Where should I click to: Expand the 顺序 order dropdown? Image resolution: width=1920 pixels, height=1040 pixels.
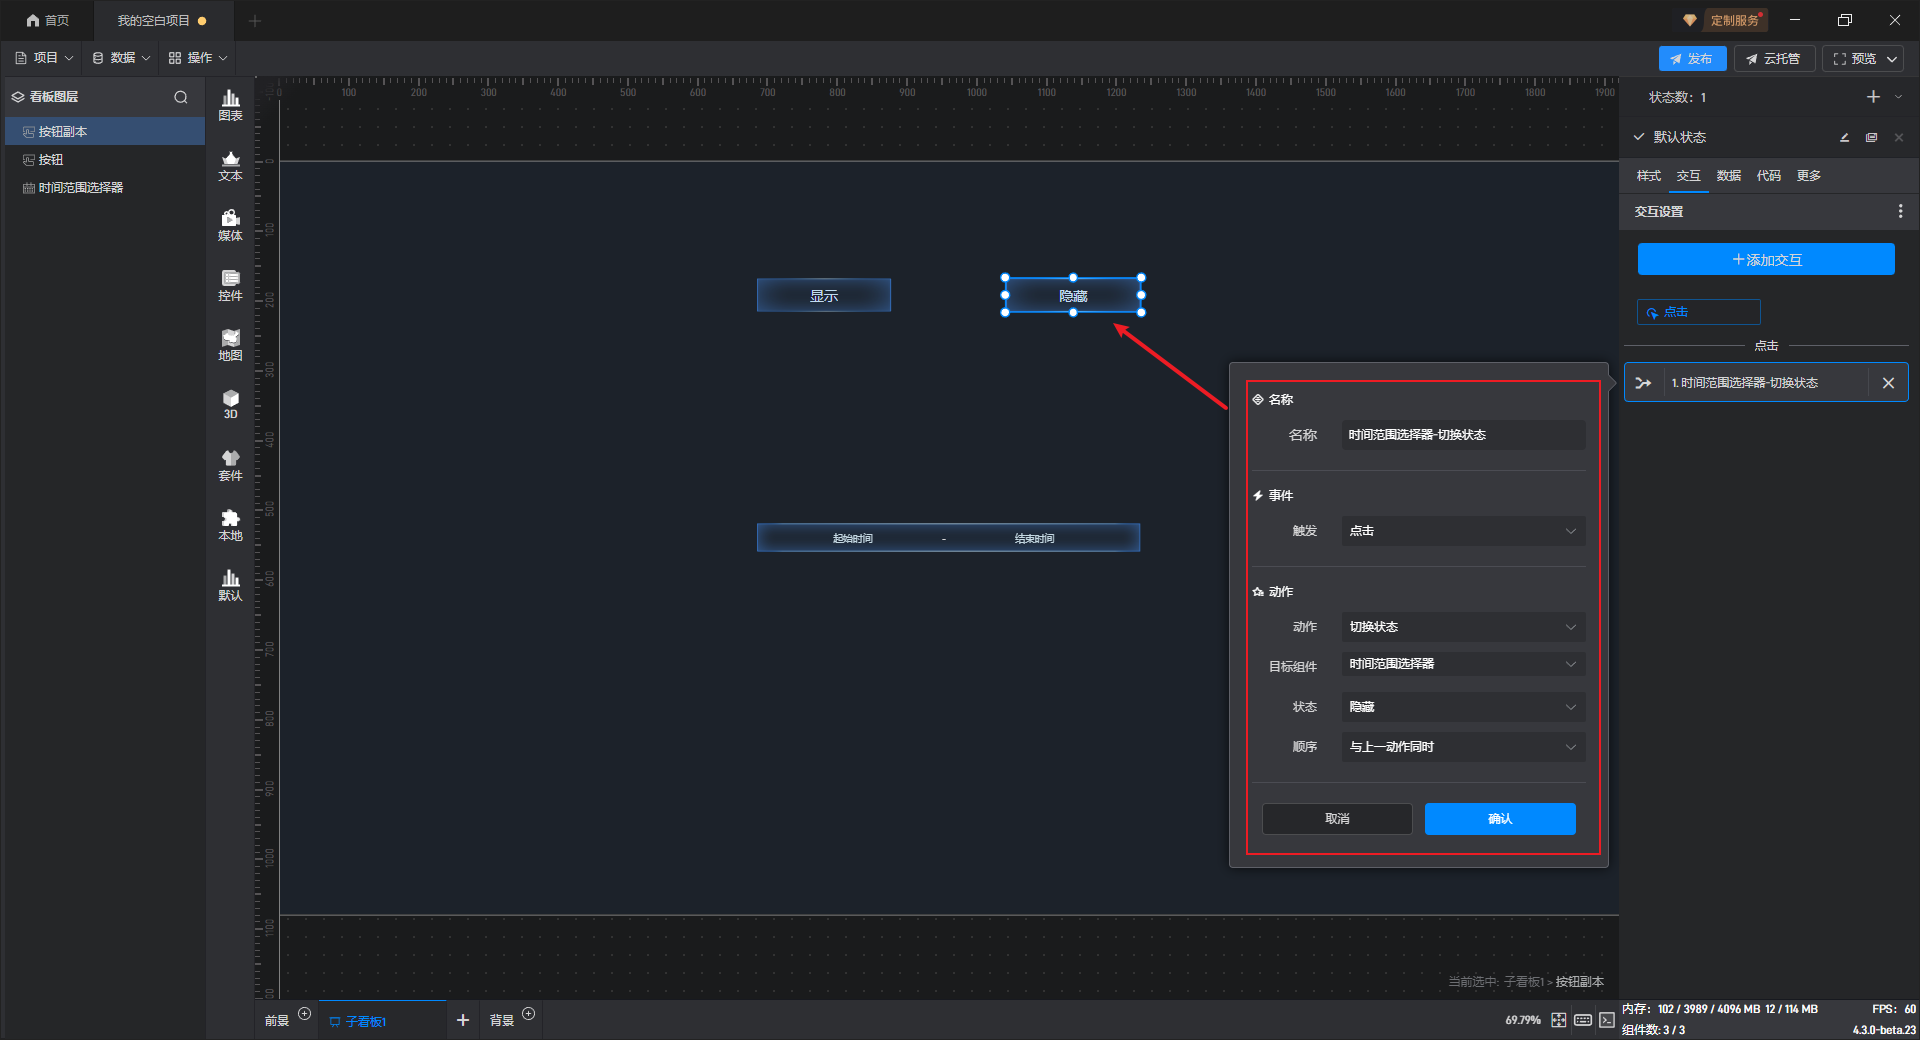1462,747
